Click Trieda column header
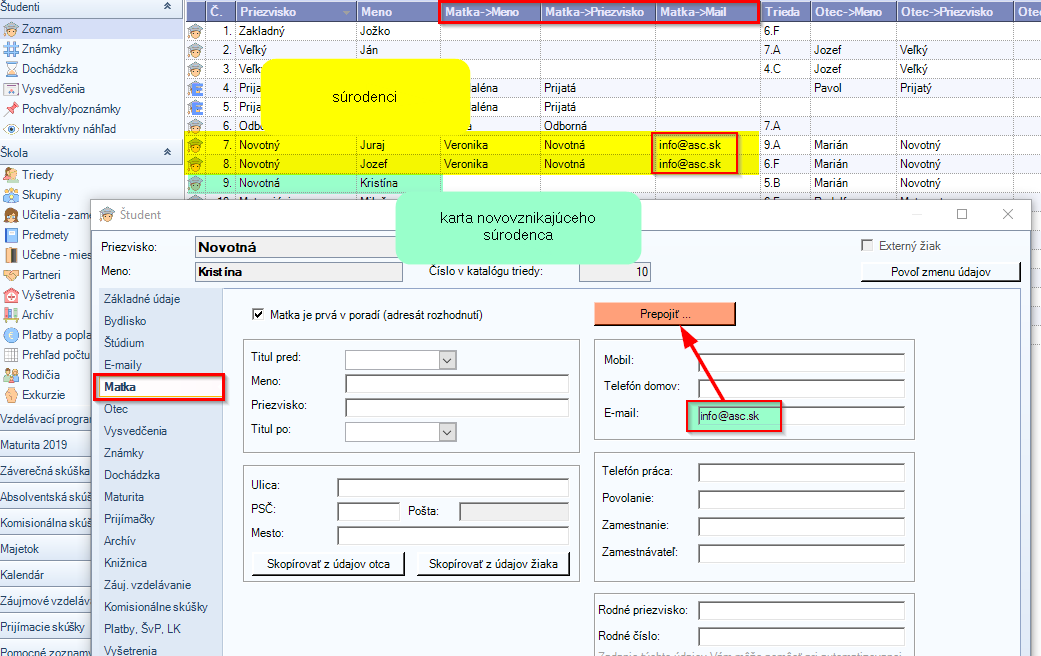 785,12
